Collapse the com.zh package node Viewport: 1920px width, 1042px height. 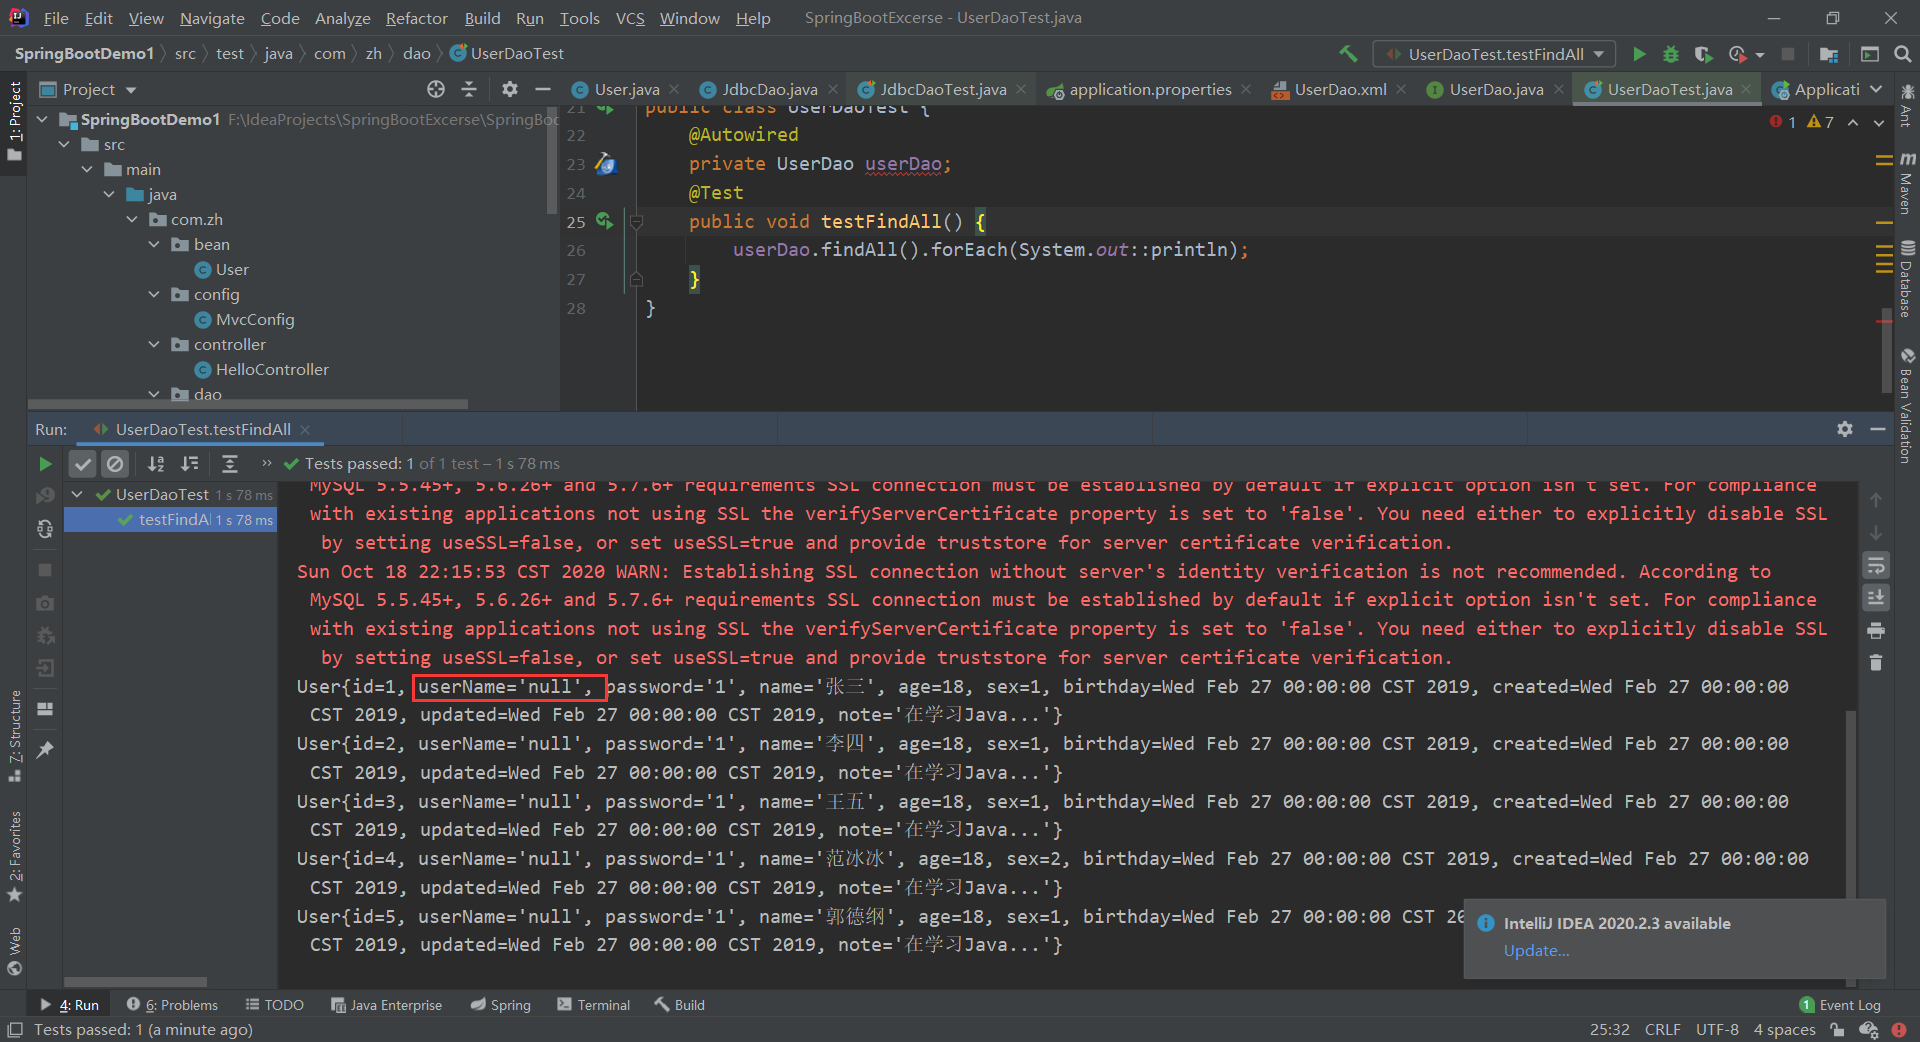tap(132, 219)
